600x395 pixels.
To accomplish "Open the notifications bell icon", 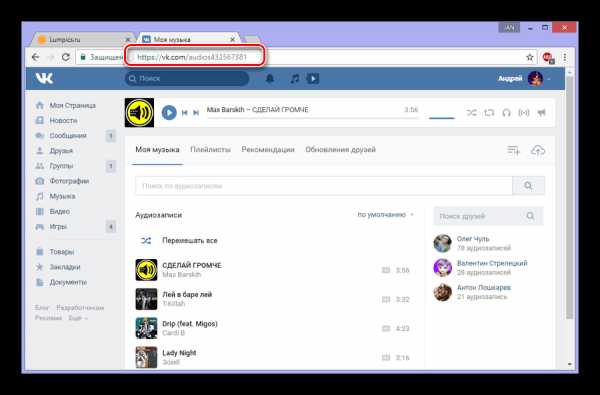I will pos(270,78).
